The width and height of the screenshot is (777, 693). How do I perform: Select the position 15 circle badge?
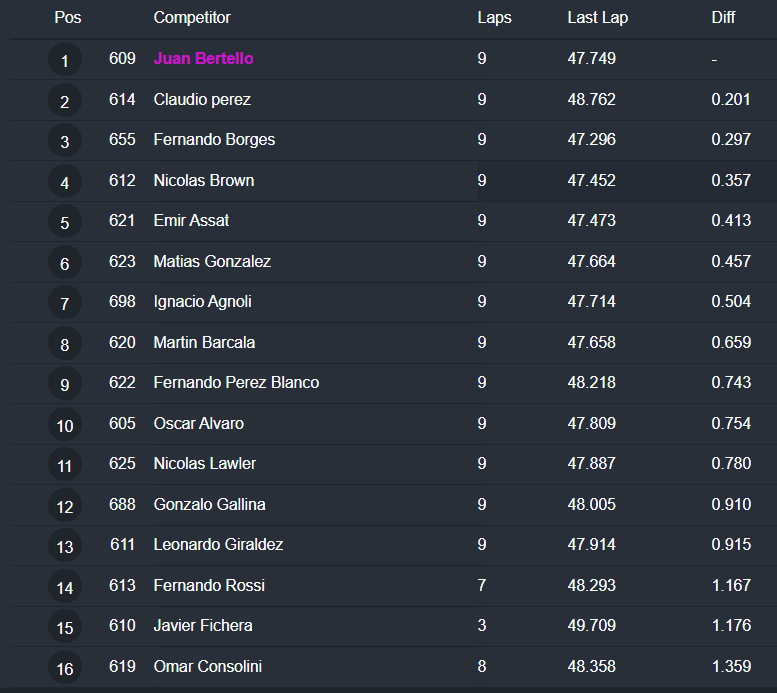tap(65, 627)
